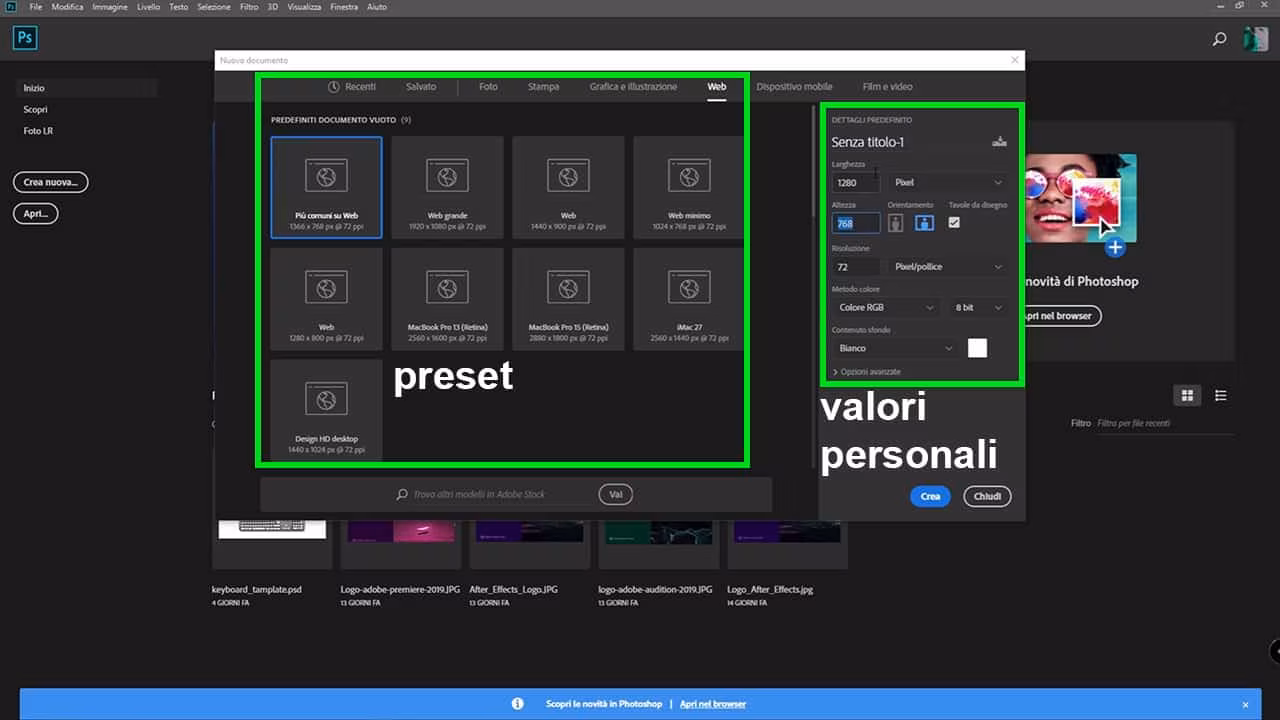Select Web grande 1920 x 1080 preset
The height and width of the screenshot is (720, 1280).
click(447, 187)
